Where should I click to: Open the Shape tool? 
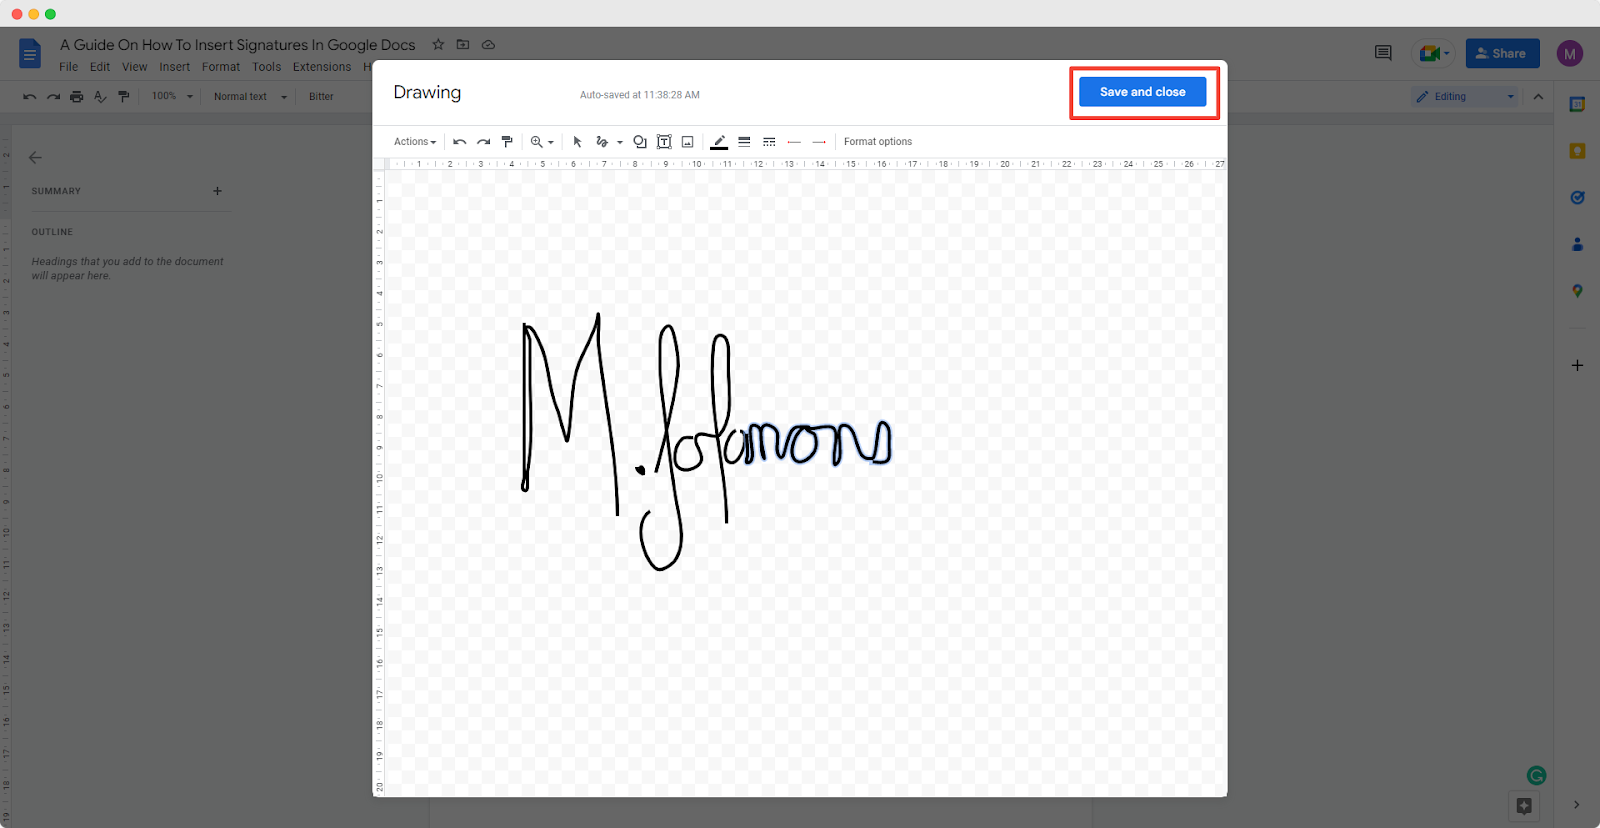[x=640, y=142]
